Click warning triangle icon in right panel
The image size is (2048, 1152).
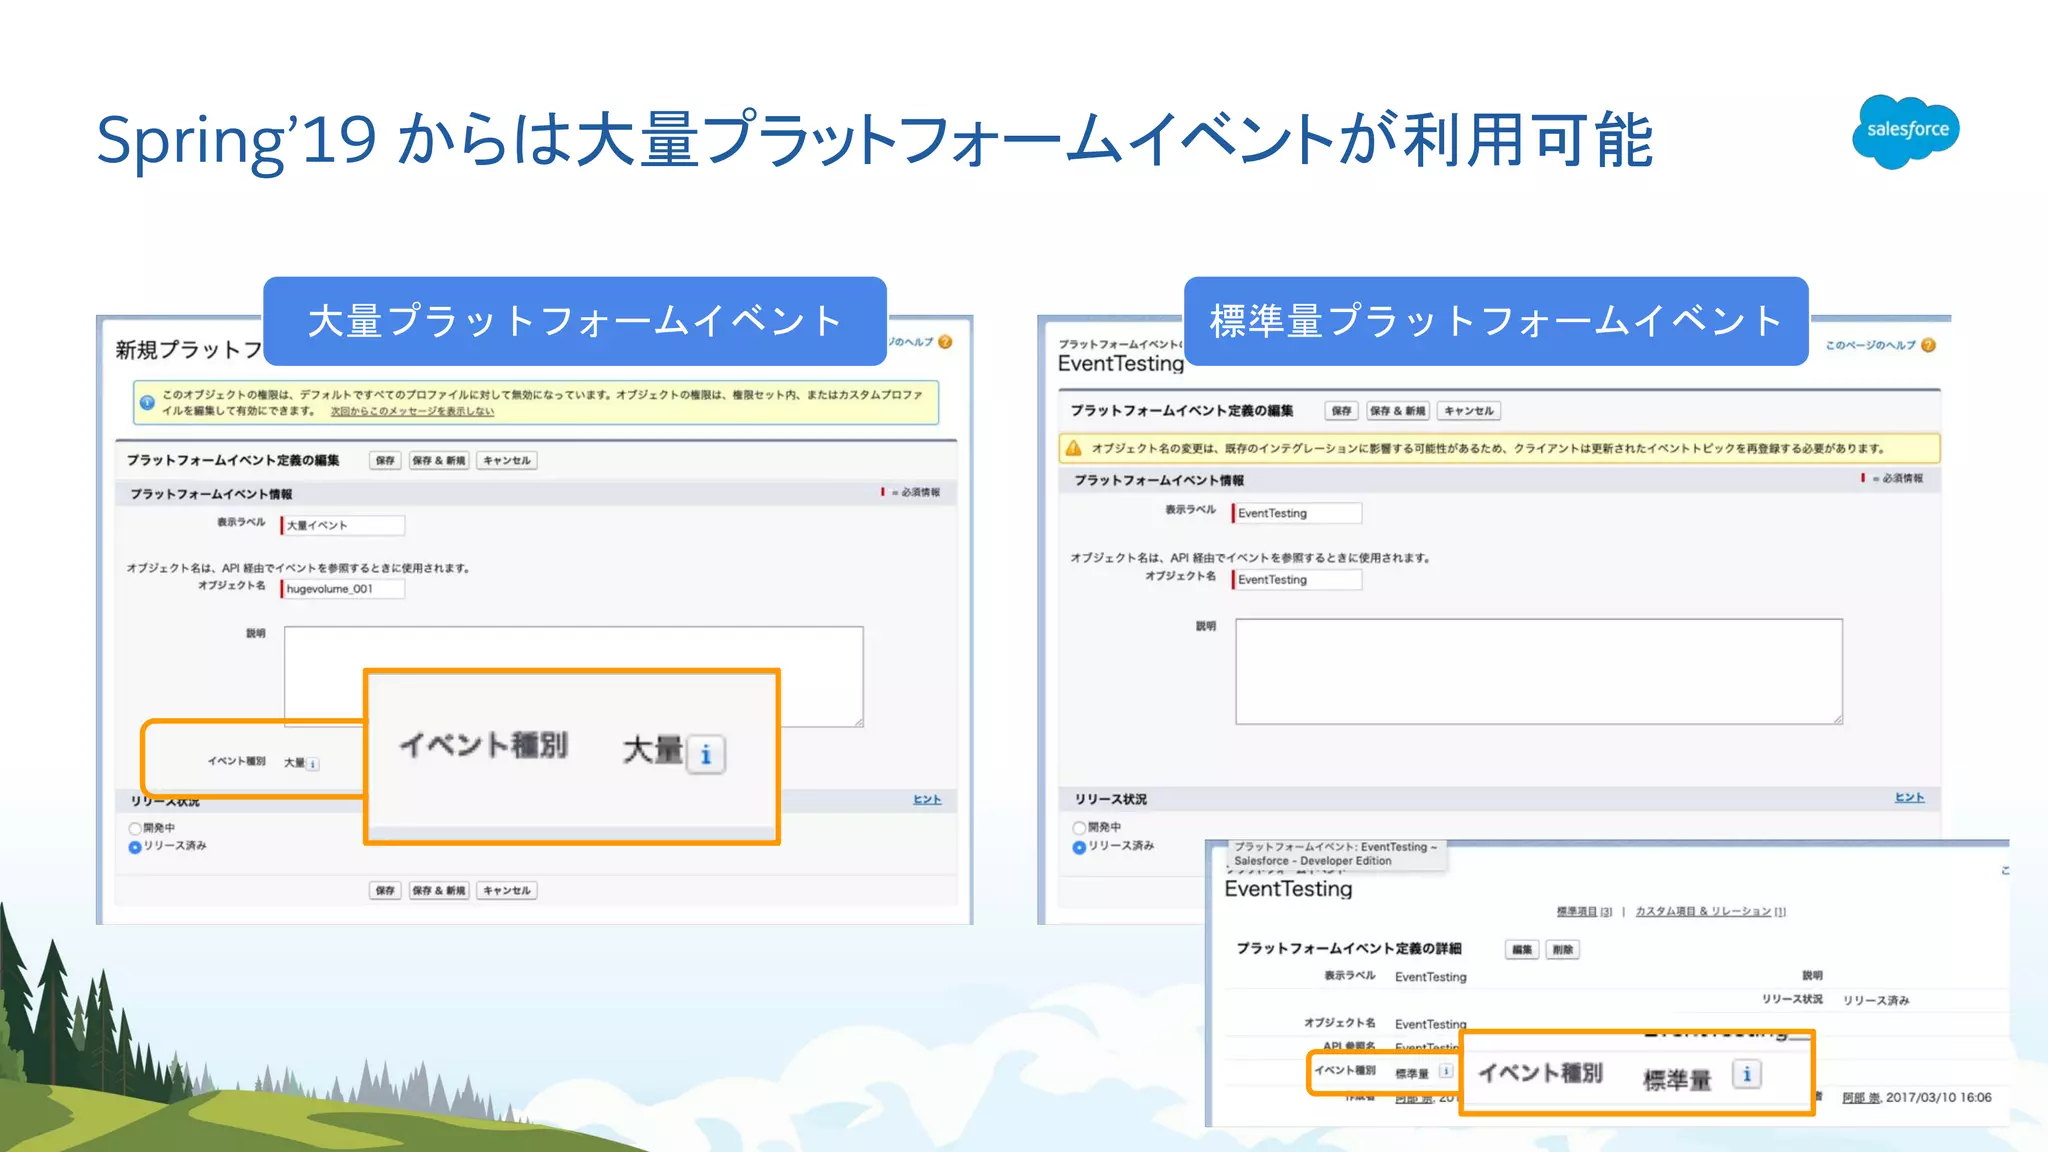[x=1074, y=448]
